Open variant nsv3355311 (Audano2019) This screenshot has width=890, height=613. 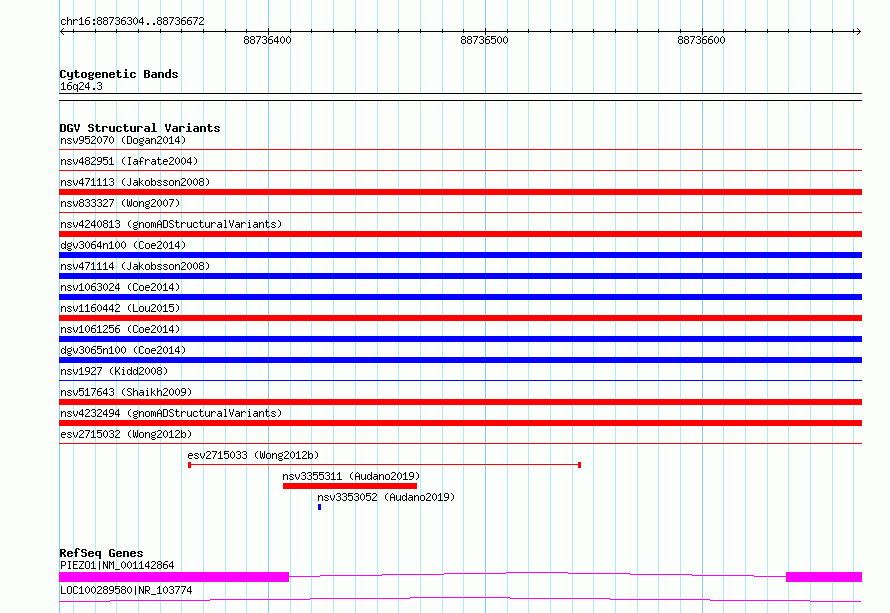[351, 476]
